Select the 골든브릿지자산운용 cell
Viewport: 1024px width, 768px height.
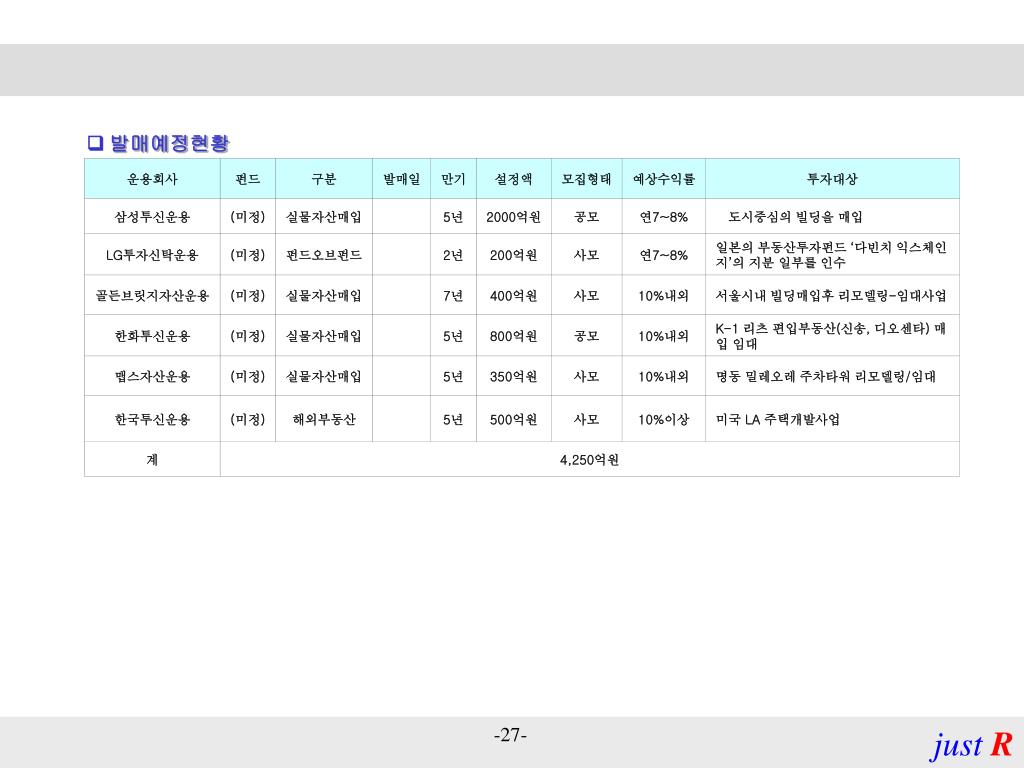pos(152,296)
